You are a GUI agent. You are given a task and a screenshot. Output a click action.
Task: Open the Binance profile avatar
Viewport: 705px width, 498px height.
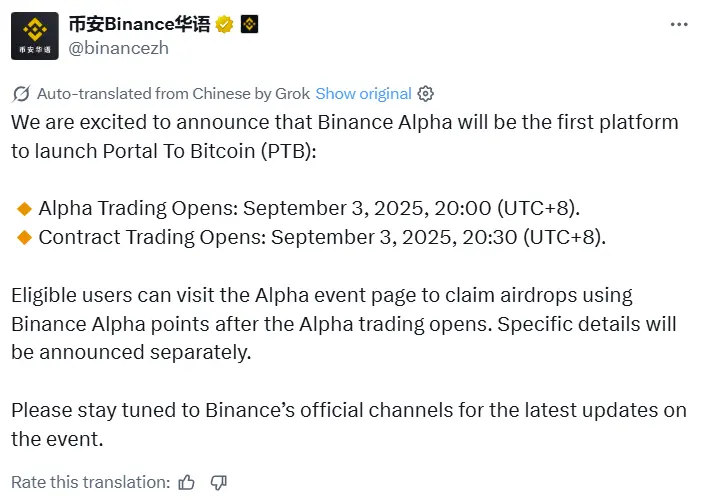point(35,35)
